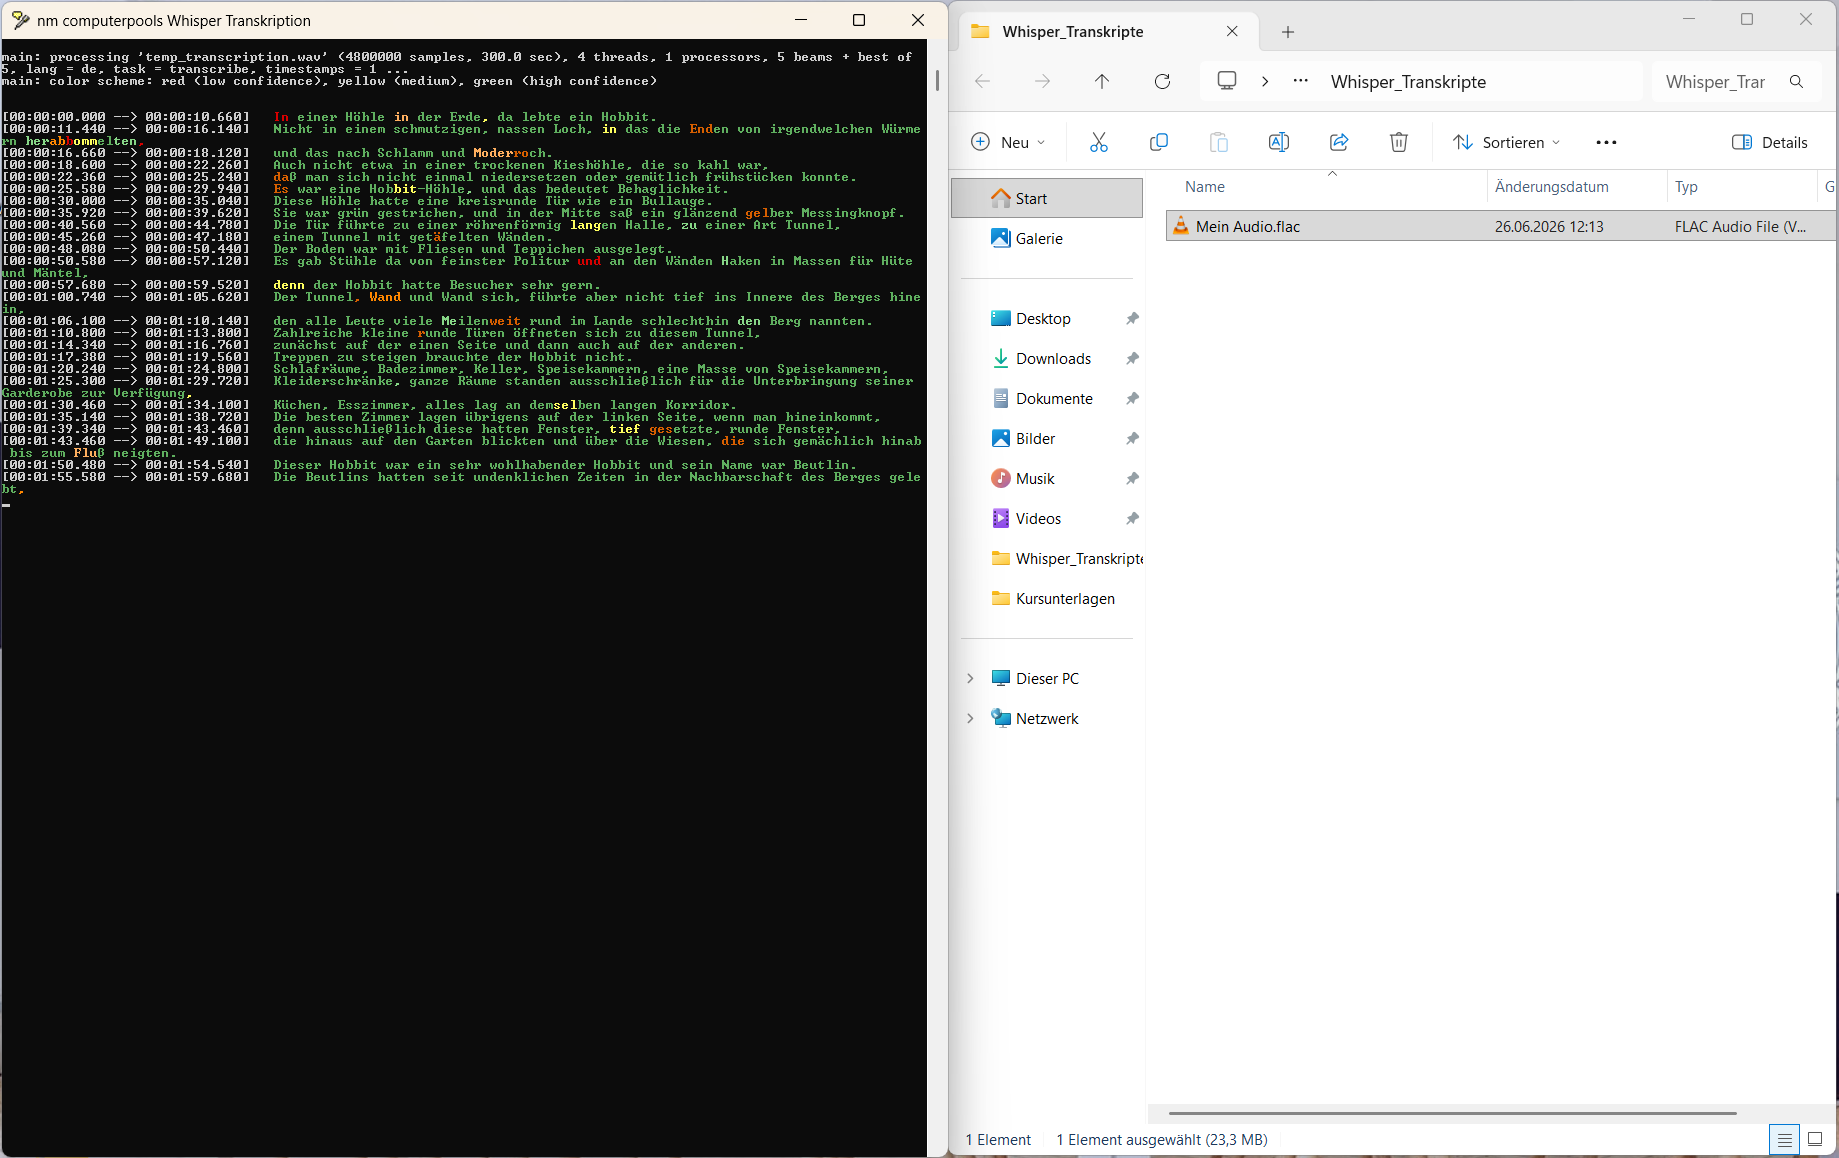Click the Delete trash icon
This screenshot has height=1158, width=1839.
coord(1399,142)
